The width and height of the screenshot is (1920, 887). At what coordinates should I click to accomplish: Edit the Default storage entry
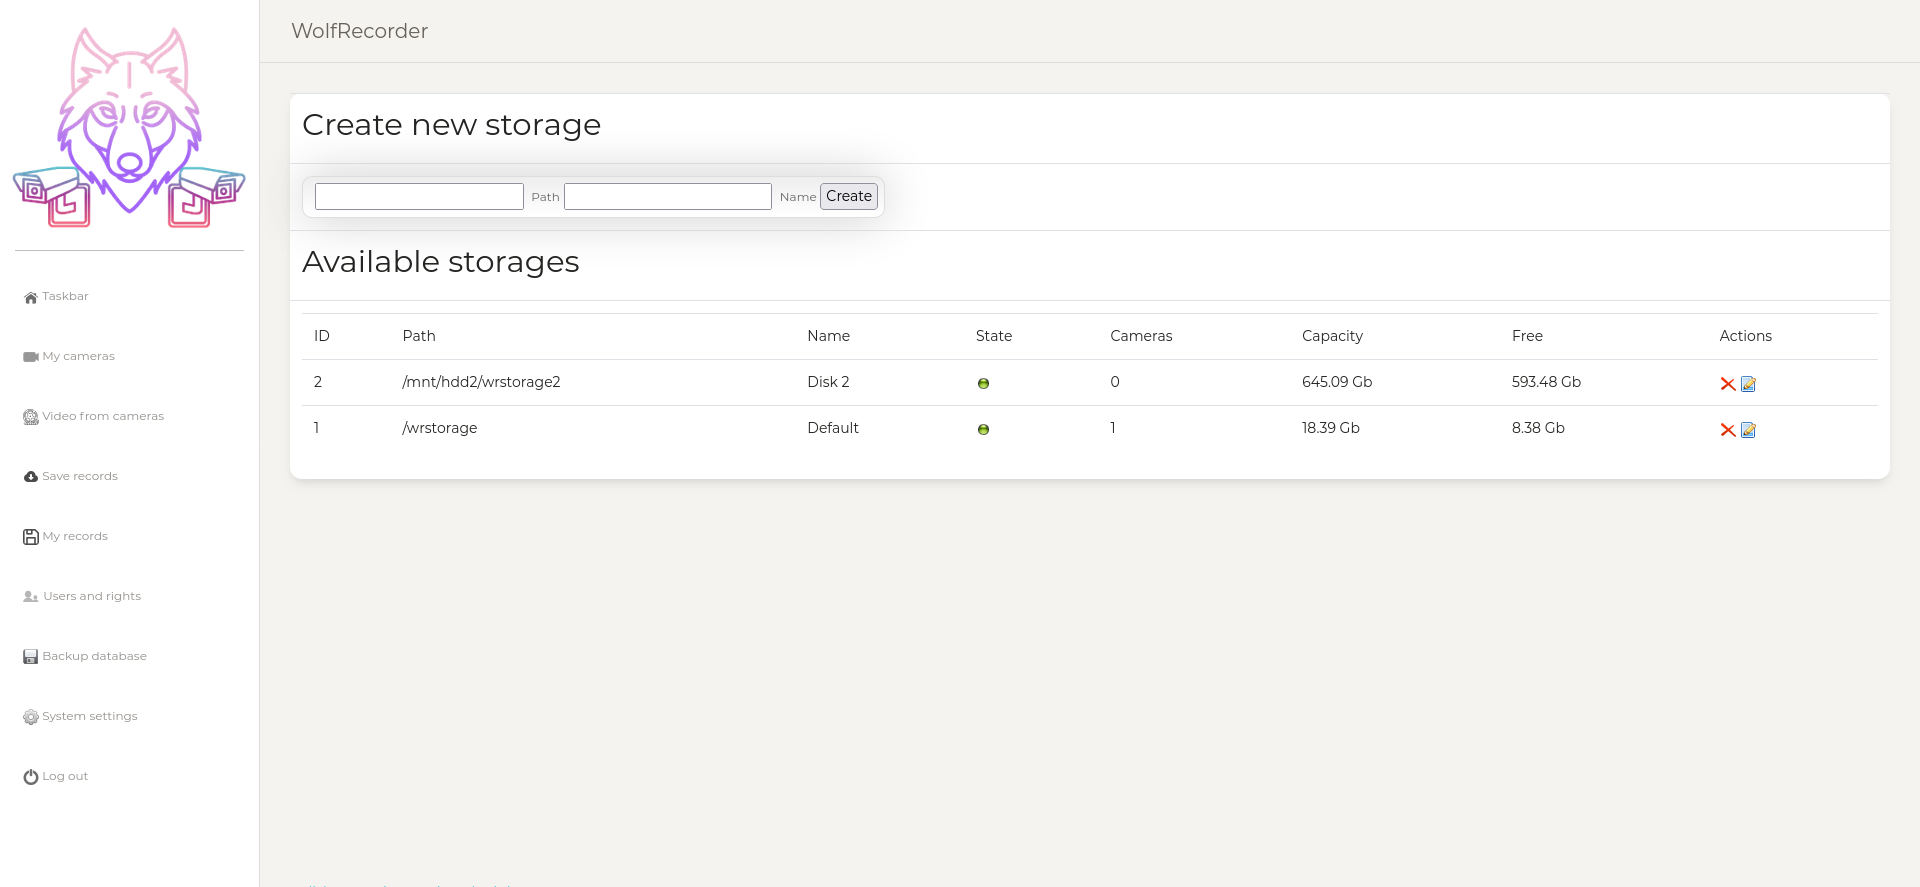pos(1748,430)
